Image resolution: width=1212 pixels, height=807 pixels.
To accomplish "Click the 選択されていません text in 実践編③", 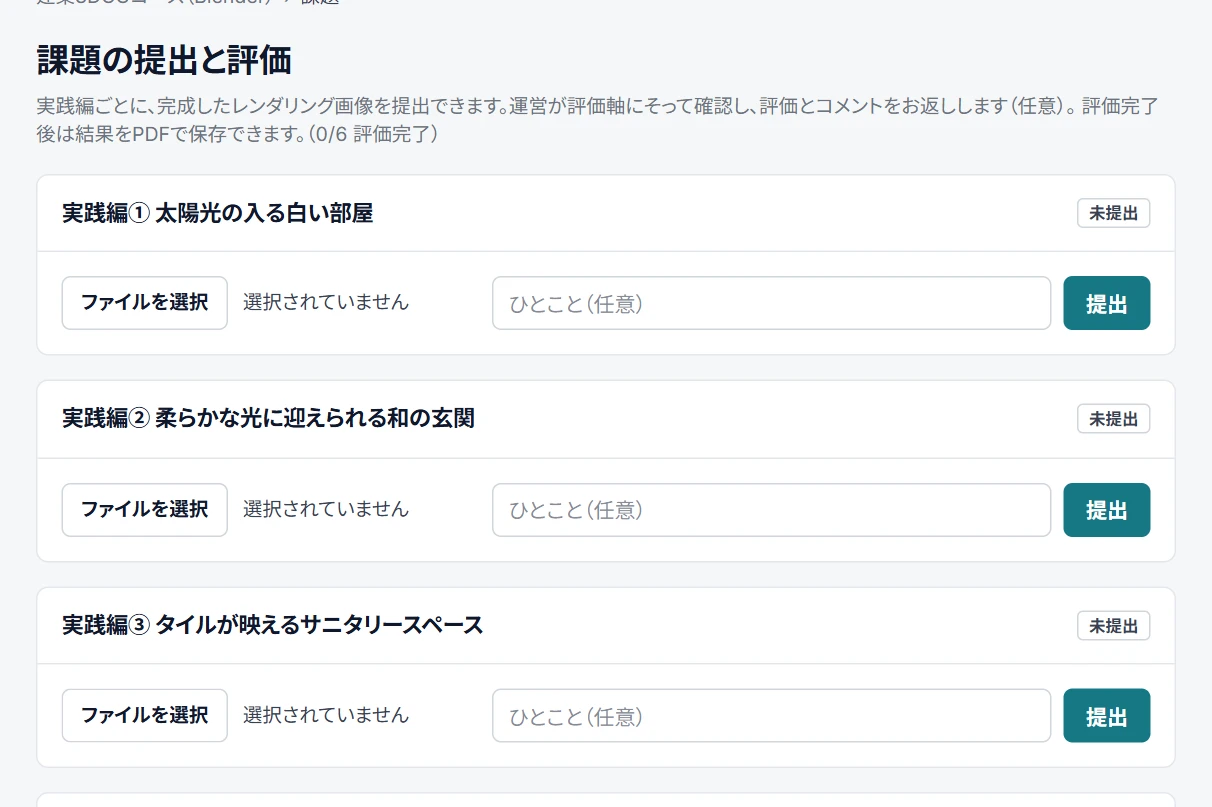I will point(326,715).
